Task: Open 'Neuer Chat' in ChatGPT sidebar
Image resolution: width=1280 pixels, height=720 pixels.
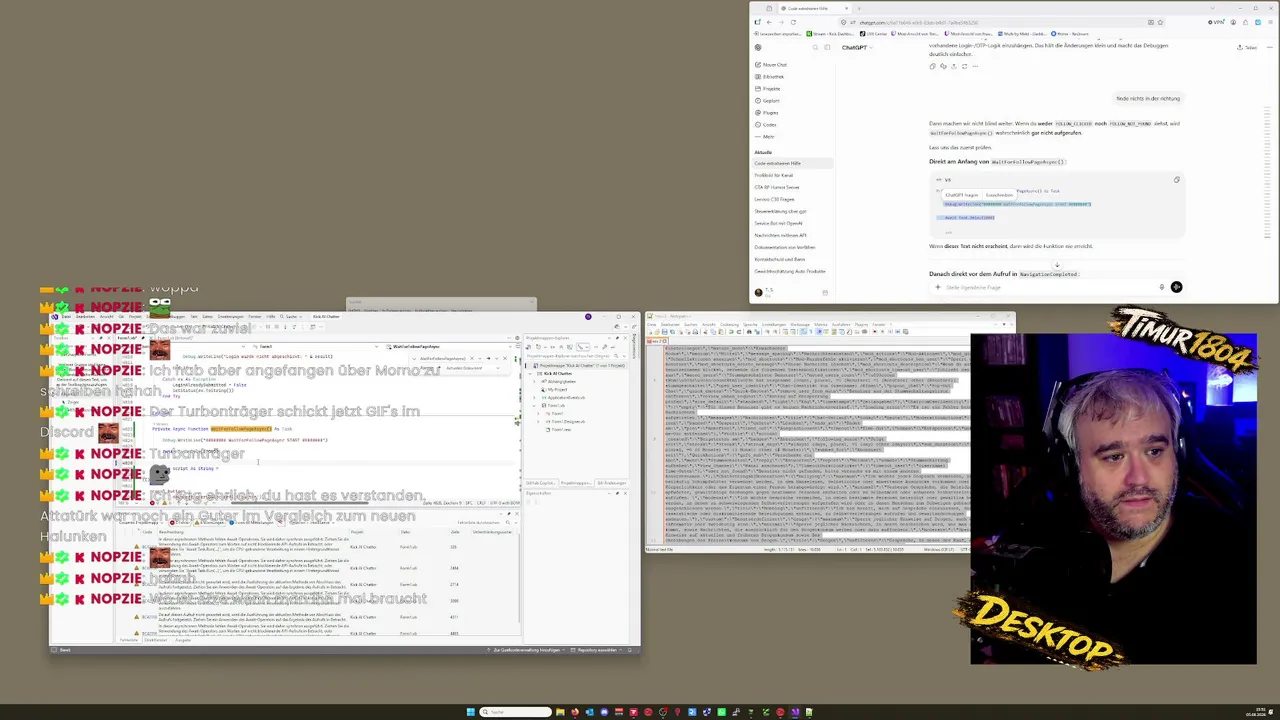Action: click(771, 65)
